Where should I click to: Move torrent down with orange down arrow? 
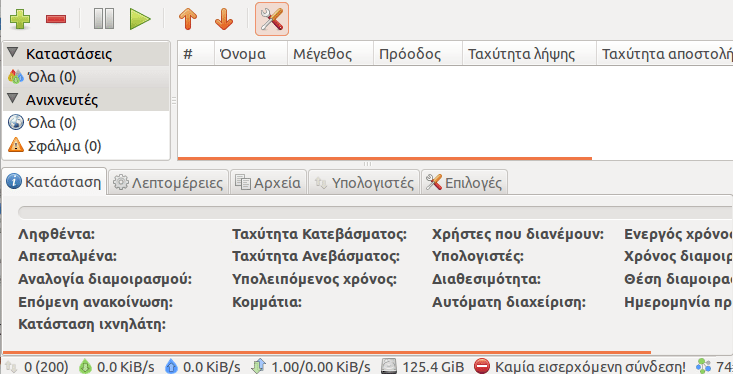[224, 19]
